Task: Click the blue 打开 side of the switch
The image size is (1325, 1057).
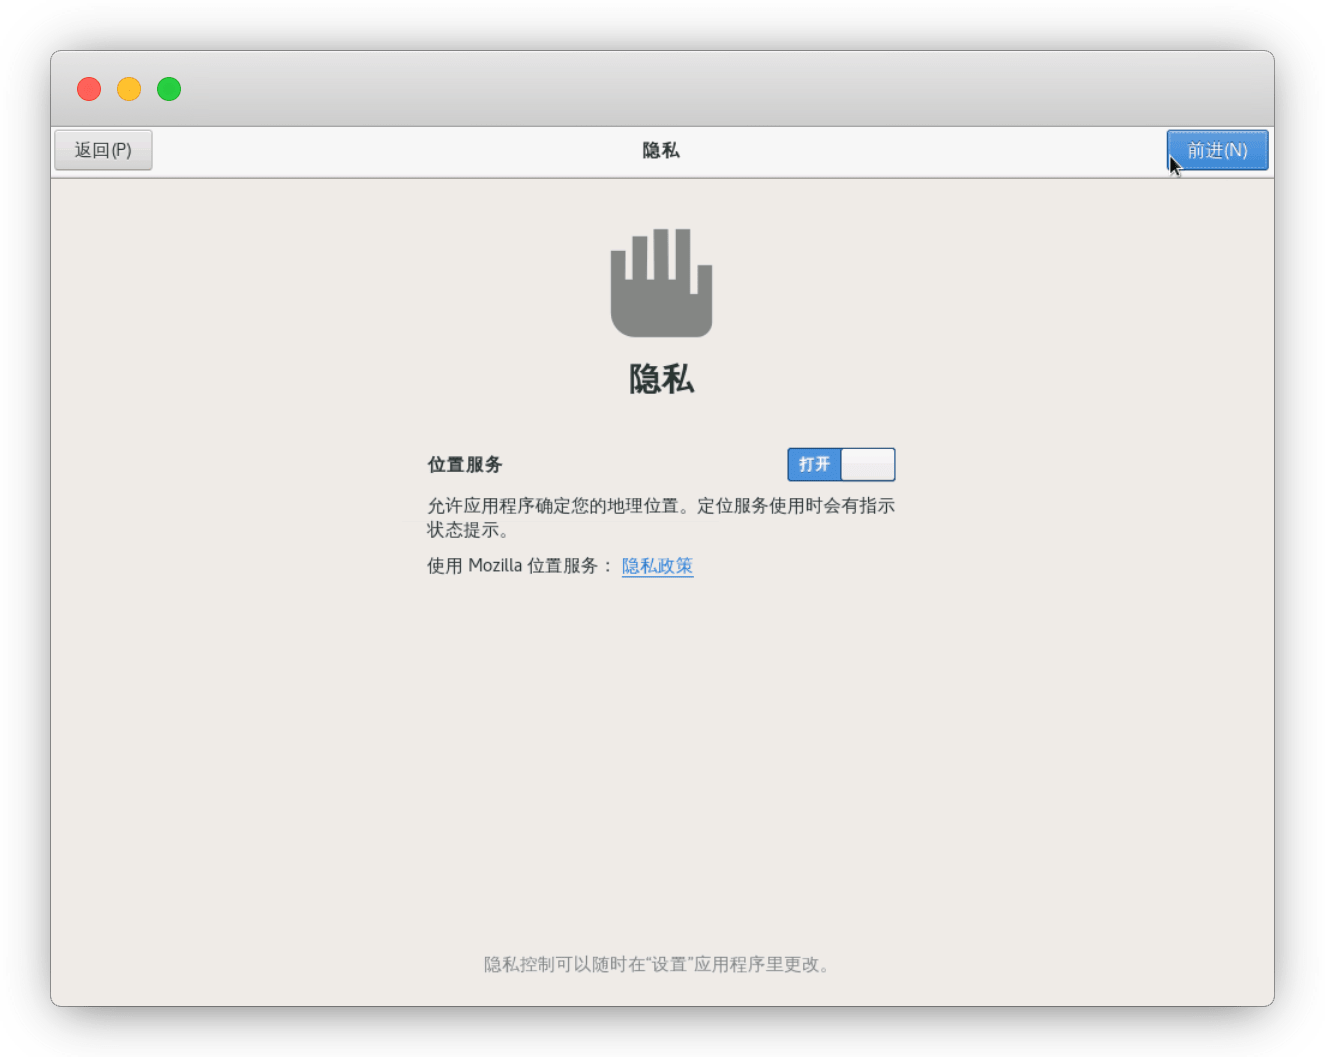Action: click(814, 464)
